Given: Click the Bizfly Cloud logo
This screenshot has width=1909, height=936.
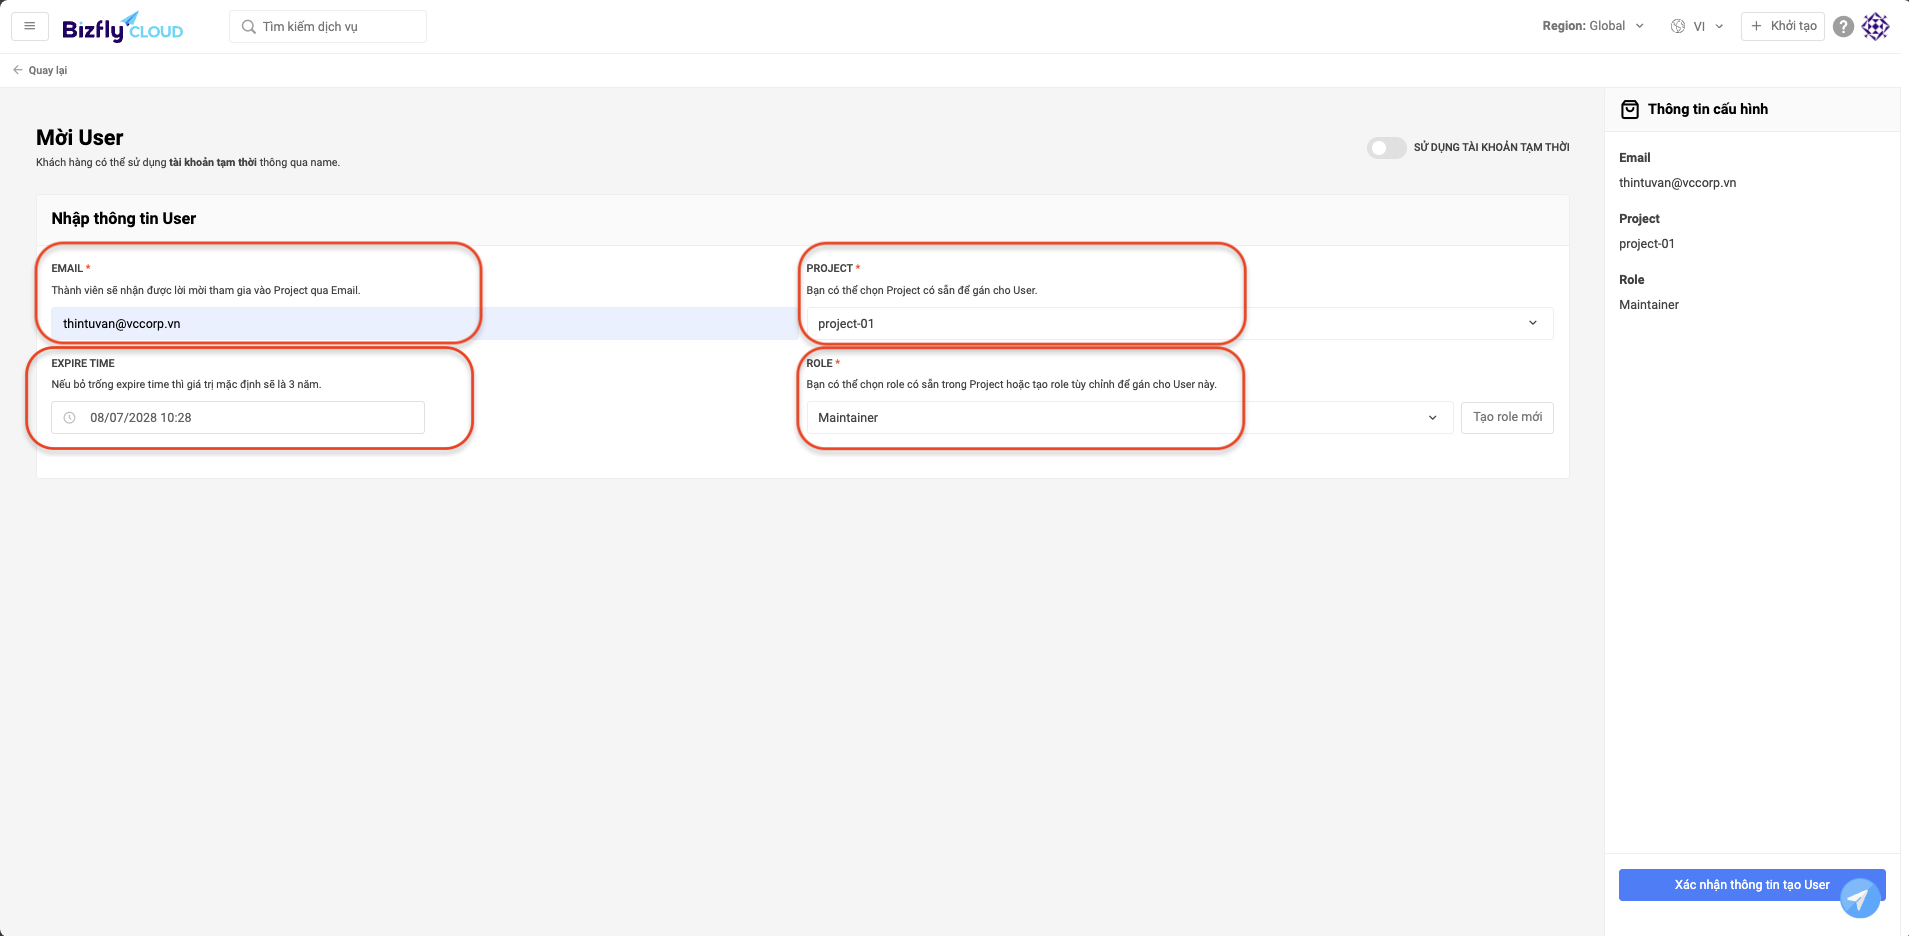Looking at the screenshot, I should (122, 27).
